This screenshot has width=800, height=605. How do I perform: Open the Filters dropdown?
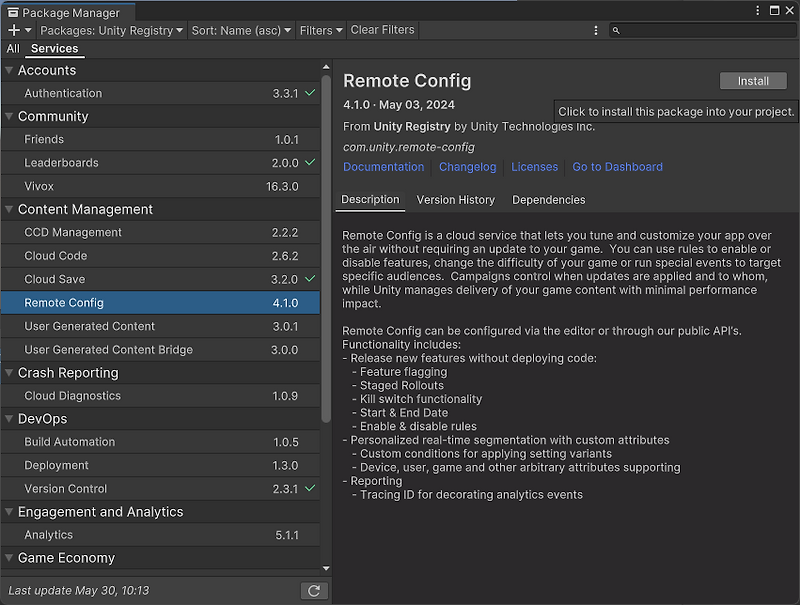click(320, 30)
